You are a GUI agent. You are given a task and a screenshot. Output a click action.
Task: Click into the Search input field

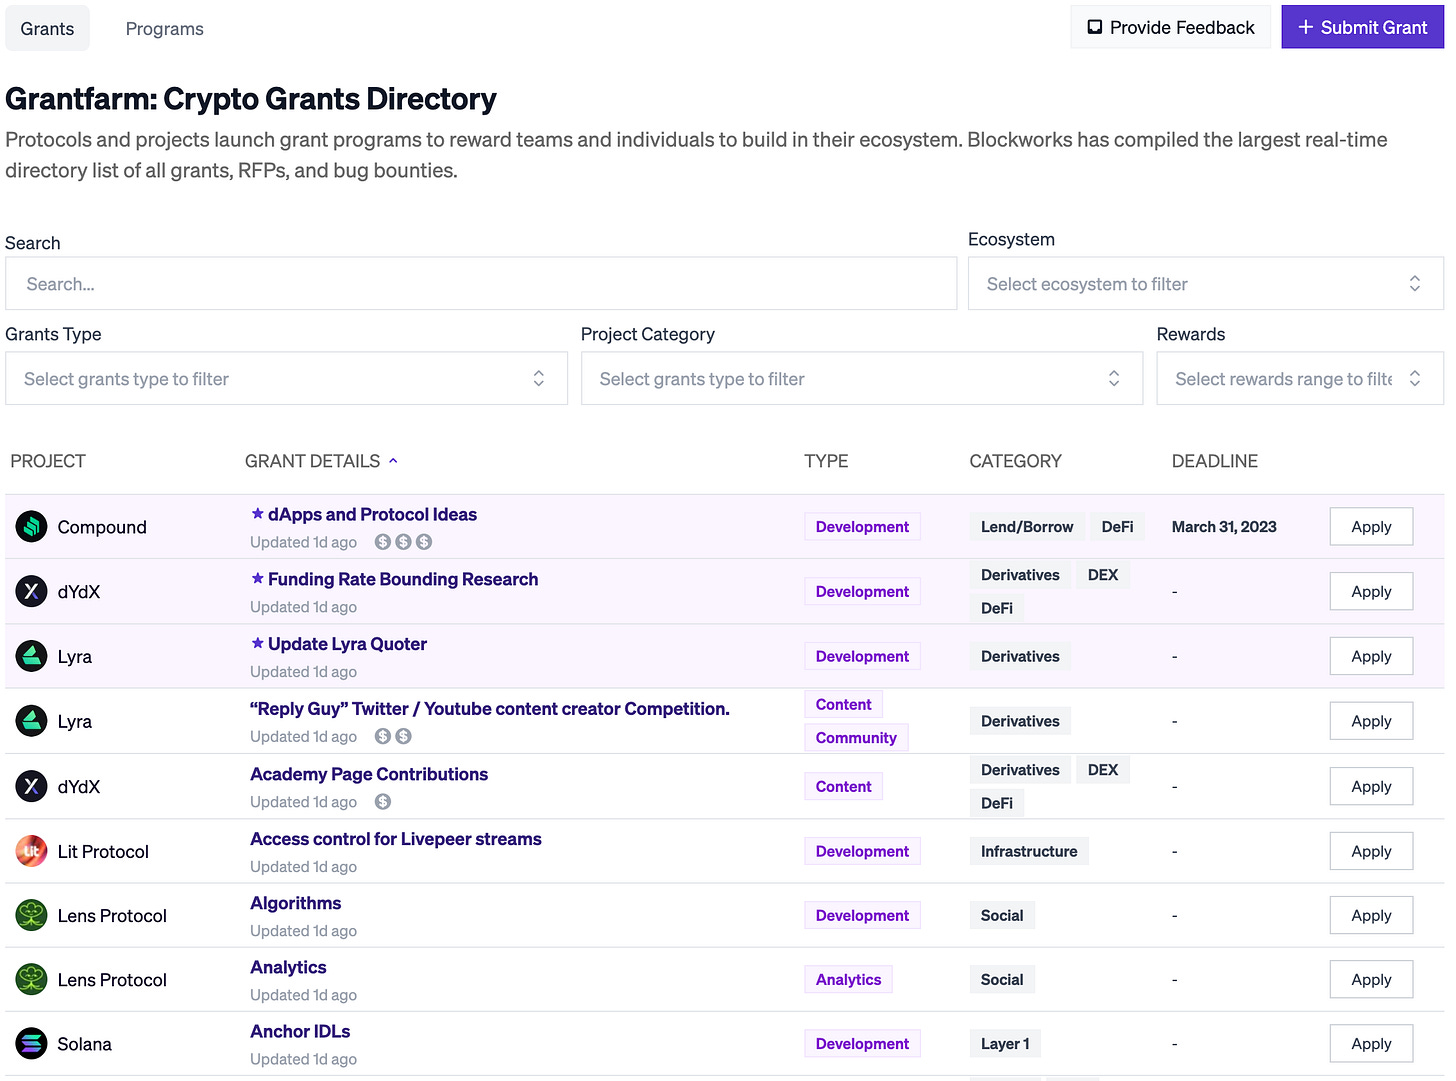[x=481, y=284]
